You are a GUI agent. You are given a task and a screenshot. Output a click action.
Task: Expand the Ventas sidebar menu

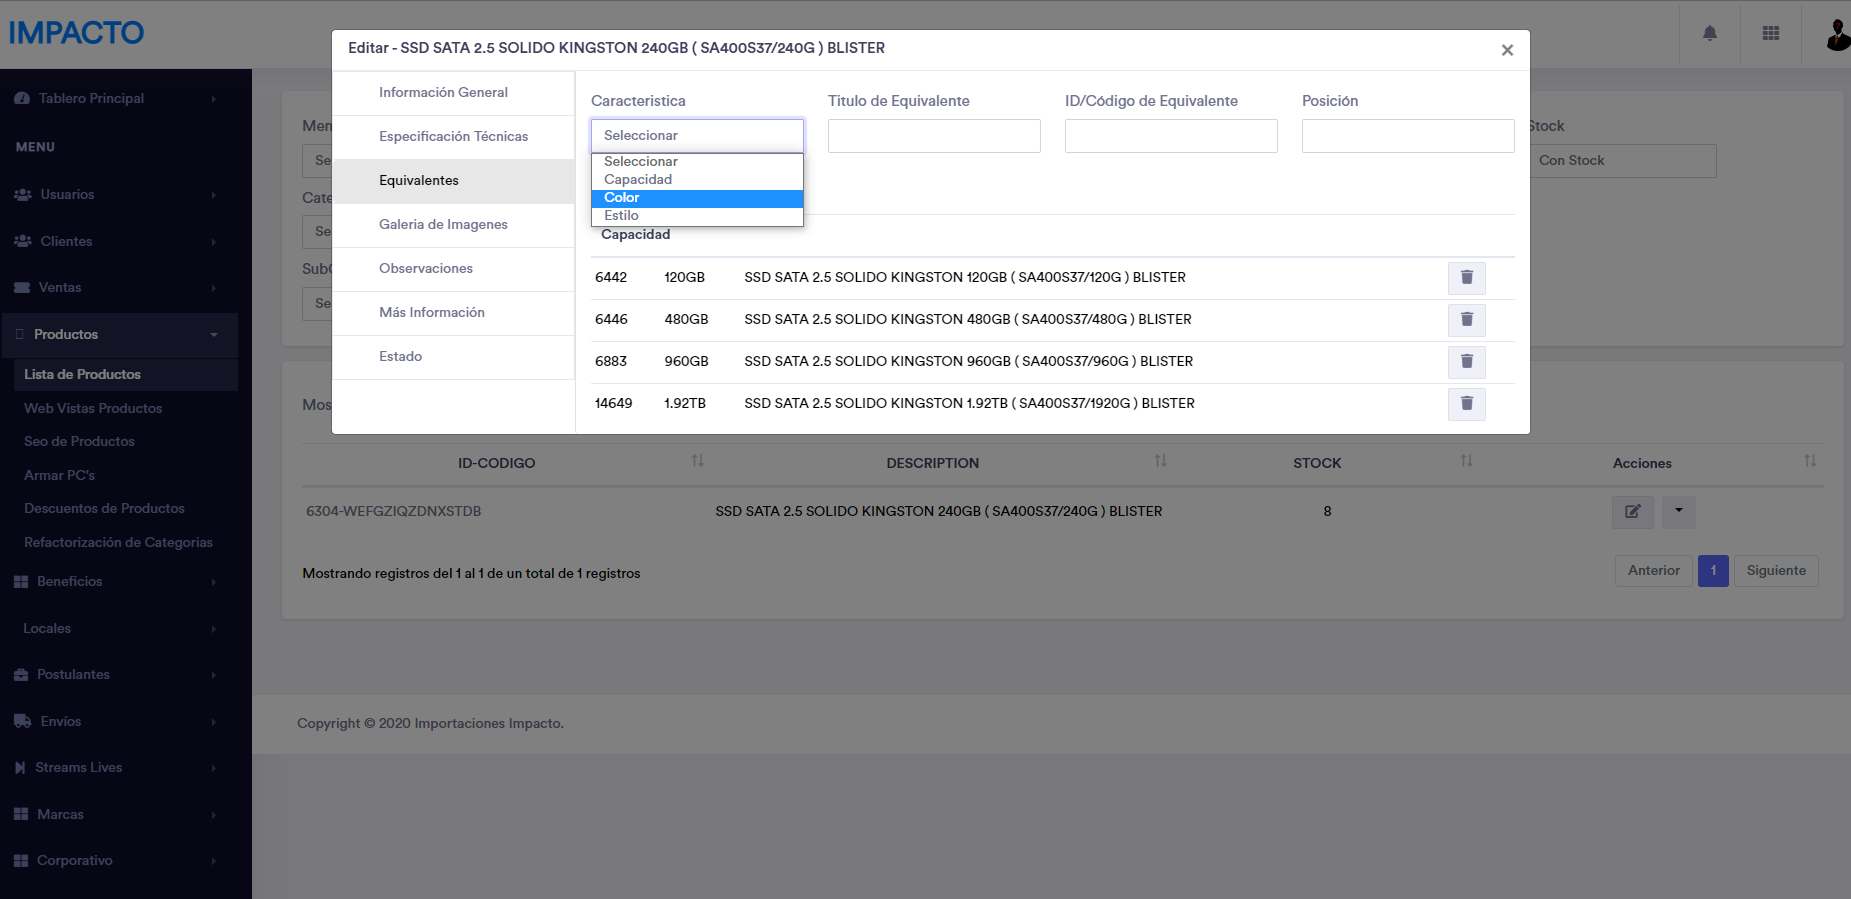(x=118, y=288)
